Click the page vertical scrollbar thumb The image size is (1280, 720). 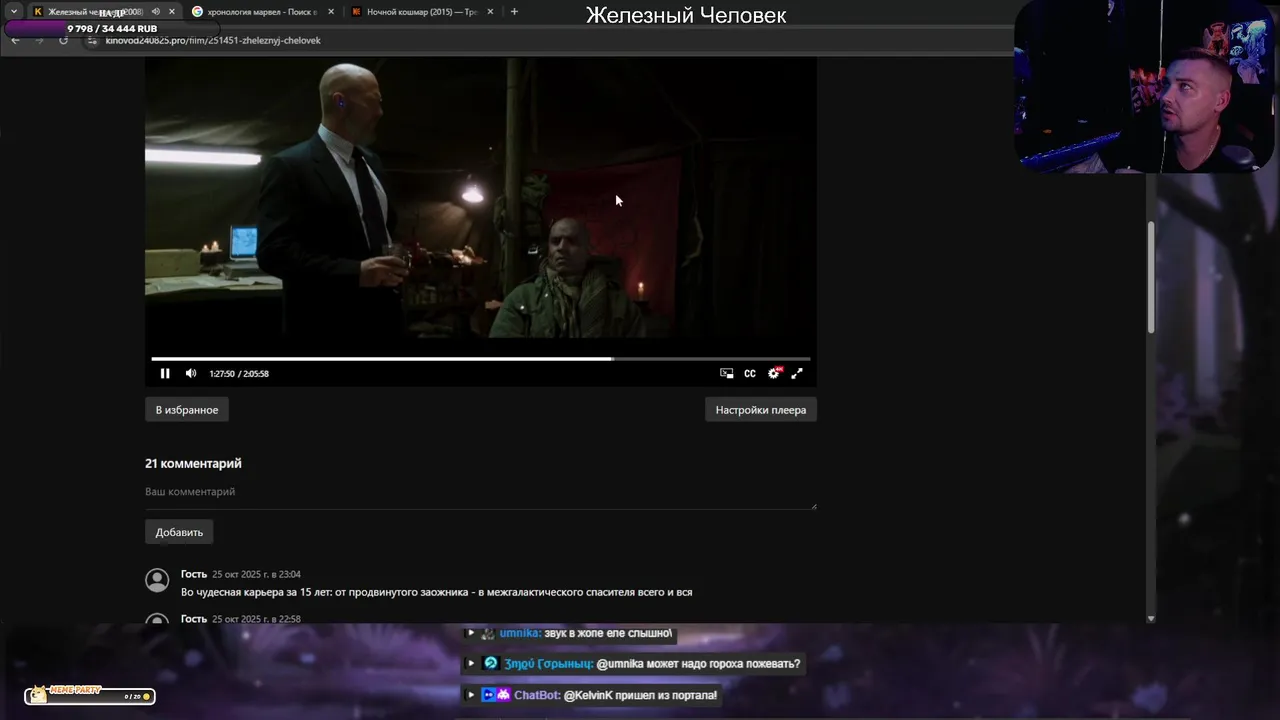1151,278
